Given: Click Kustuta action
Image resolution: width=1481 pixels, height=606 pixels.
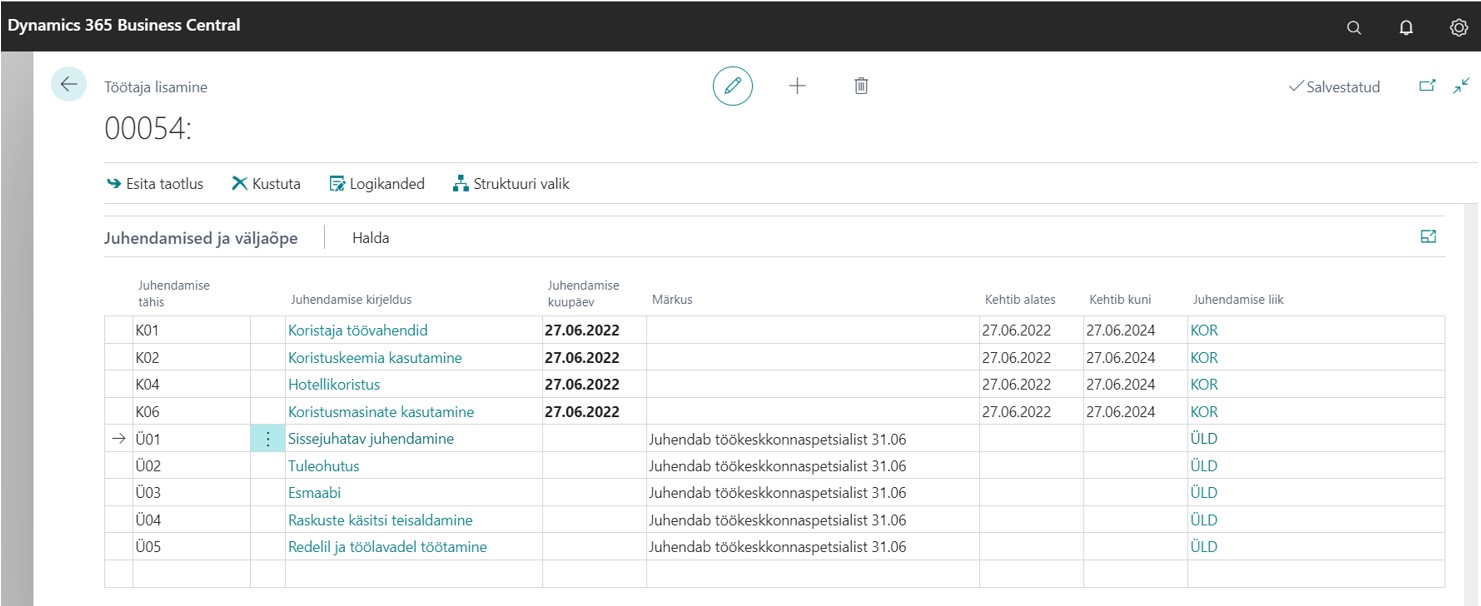Looking at the screenshot, I should pyautogui.click(x=266, y=184).
